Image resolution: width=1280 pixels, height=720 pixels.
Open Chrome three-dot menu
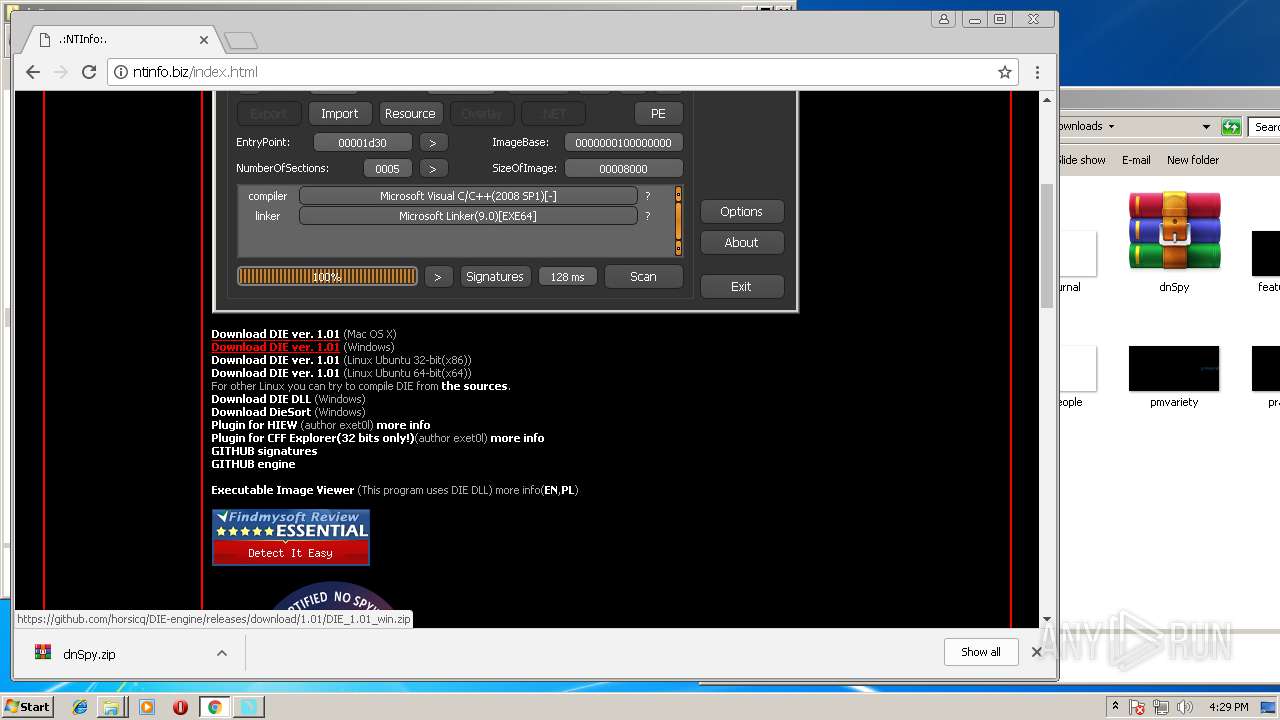pyautogui.click(x=1037, y=72)
